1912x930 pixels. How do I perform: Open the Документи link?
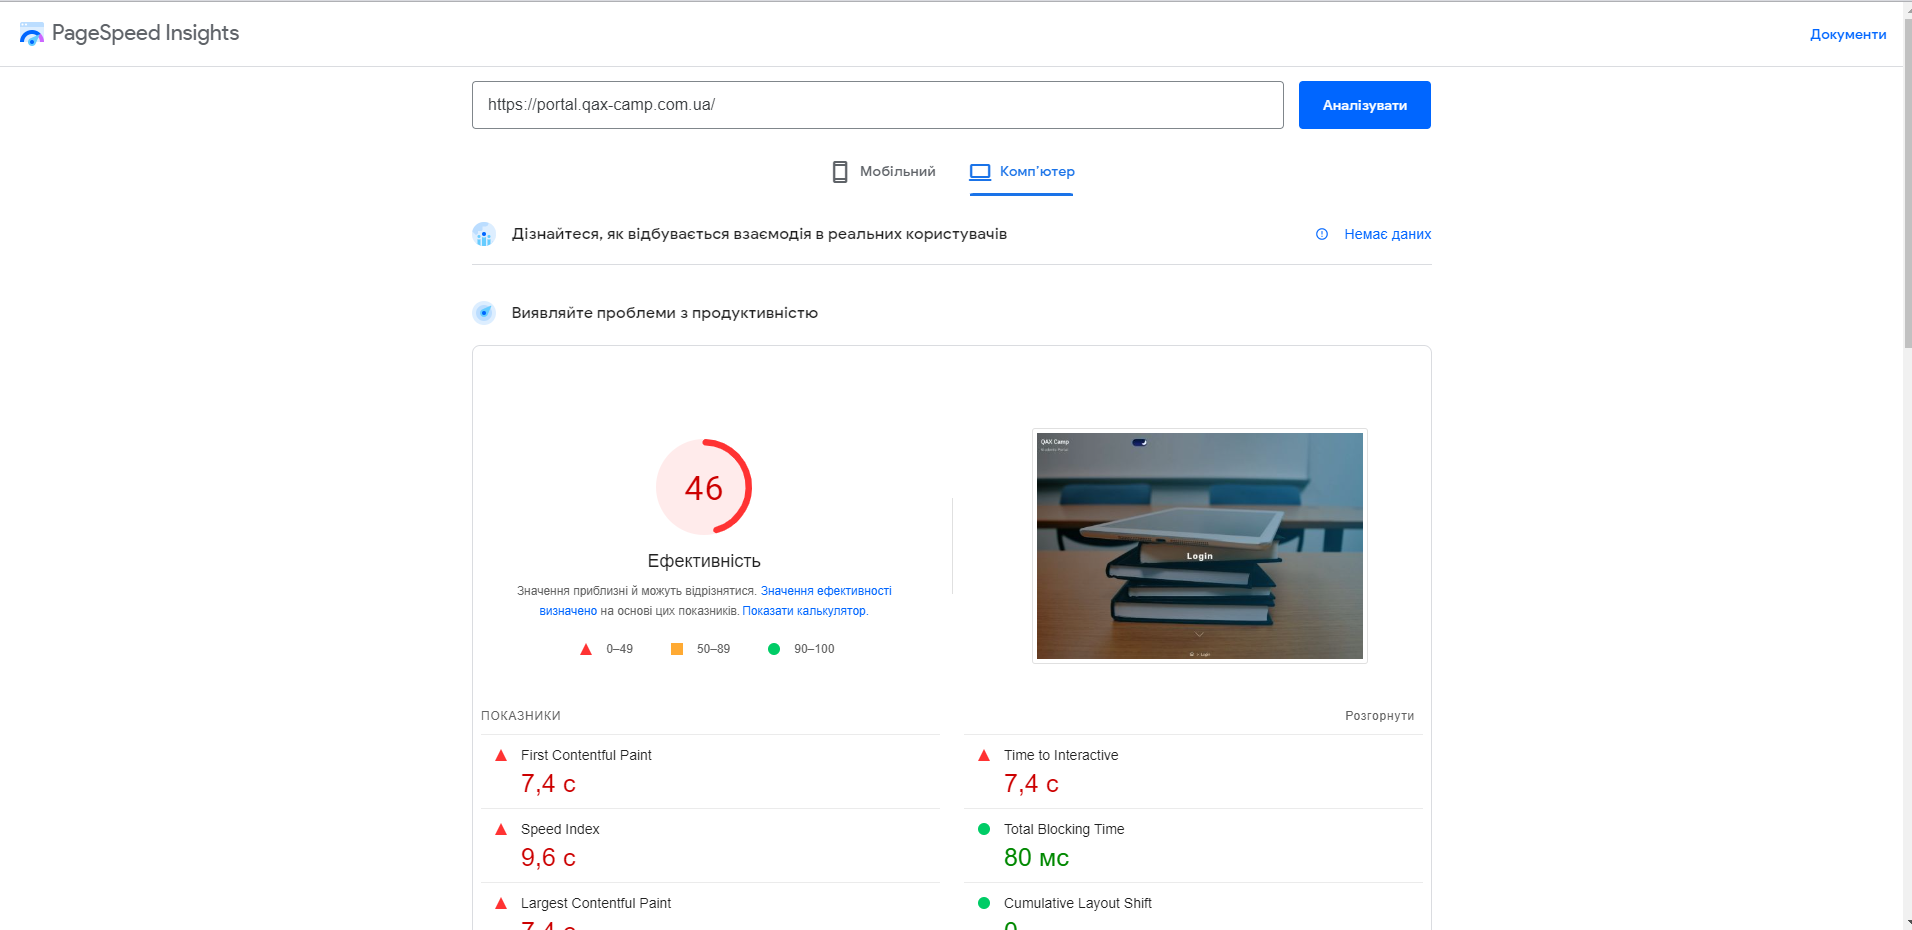coord(1848,34)
